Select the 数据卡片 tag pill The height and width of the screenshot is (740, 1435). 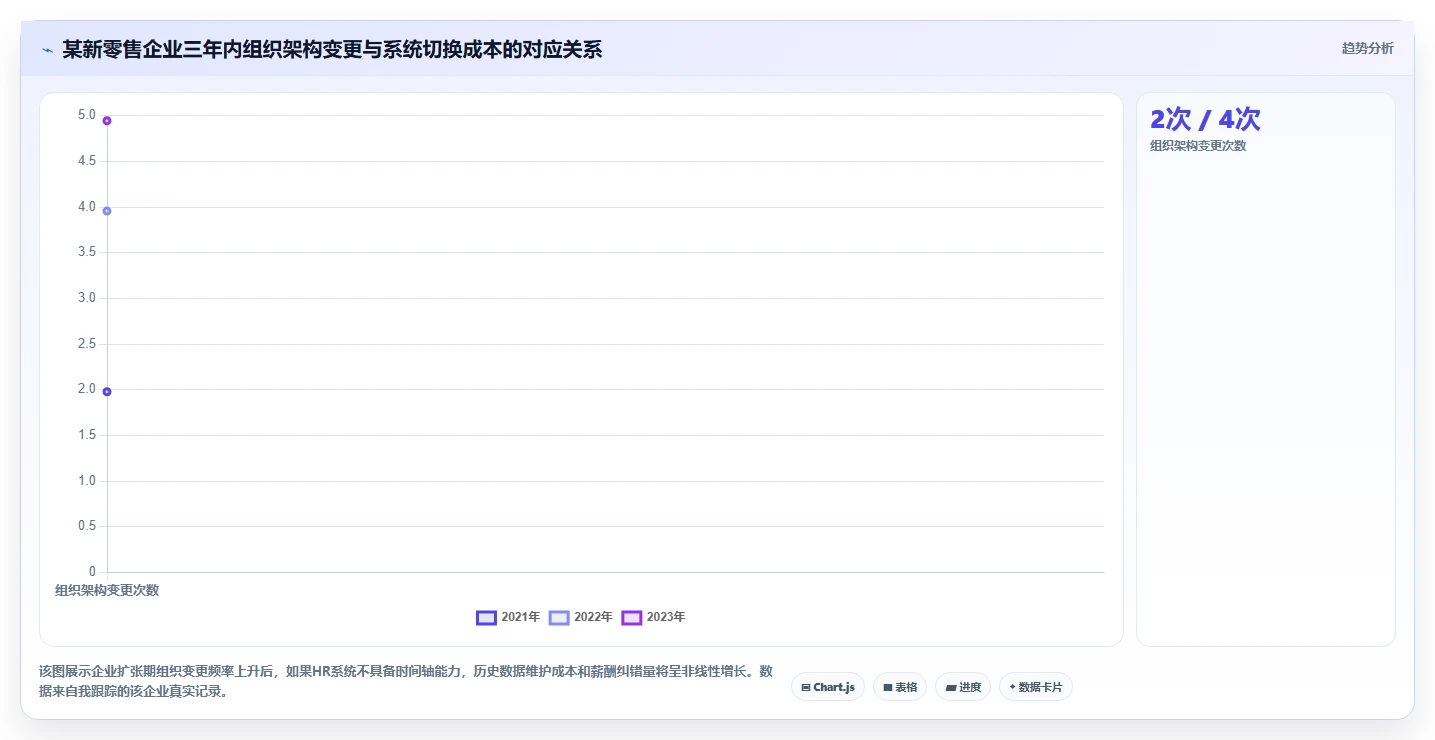[x=1036, y=687]
